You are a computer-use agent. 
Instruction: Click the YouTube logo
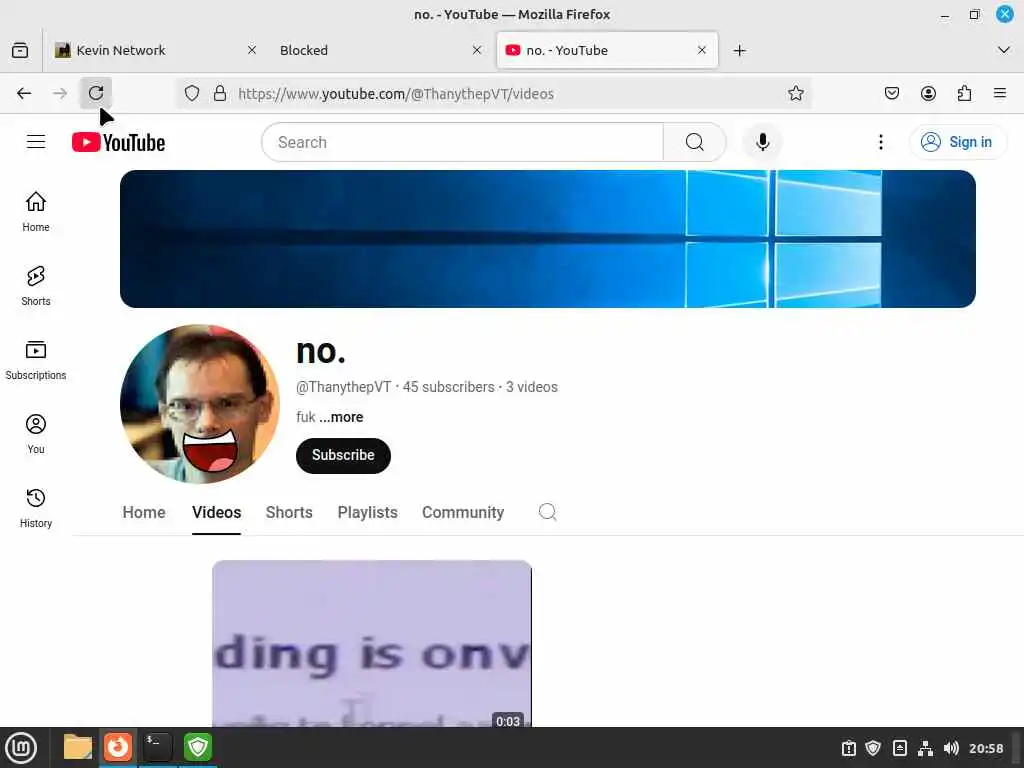click(x=118, y=142)
